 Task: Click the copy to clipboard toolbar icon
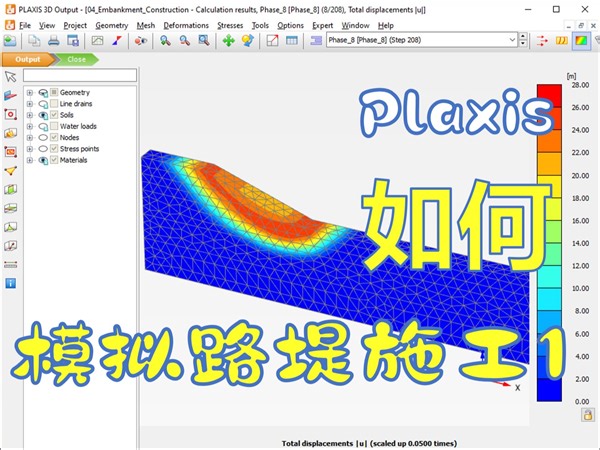point(34,40)
